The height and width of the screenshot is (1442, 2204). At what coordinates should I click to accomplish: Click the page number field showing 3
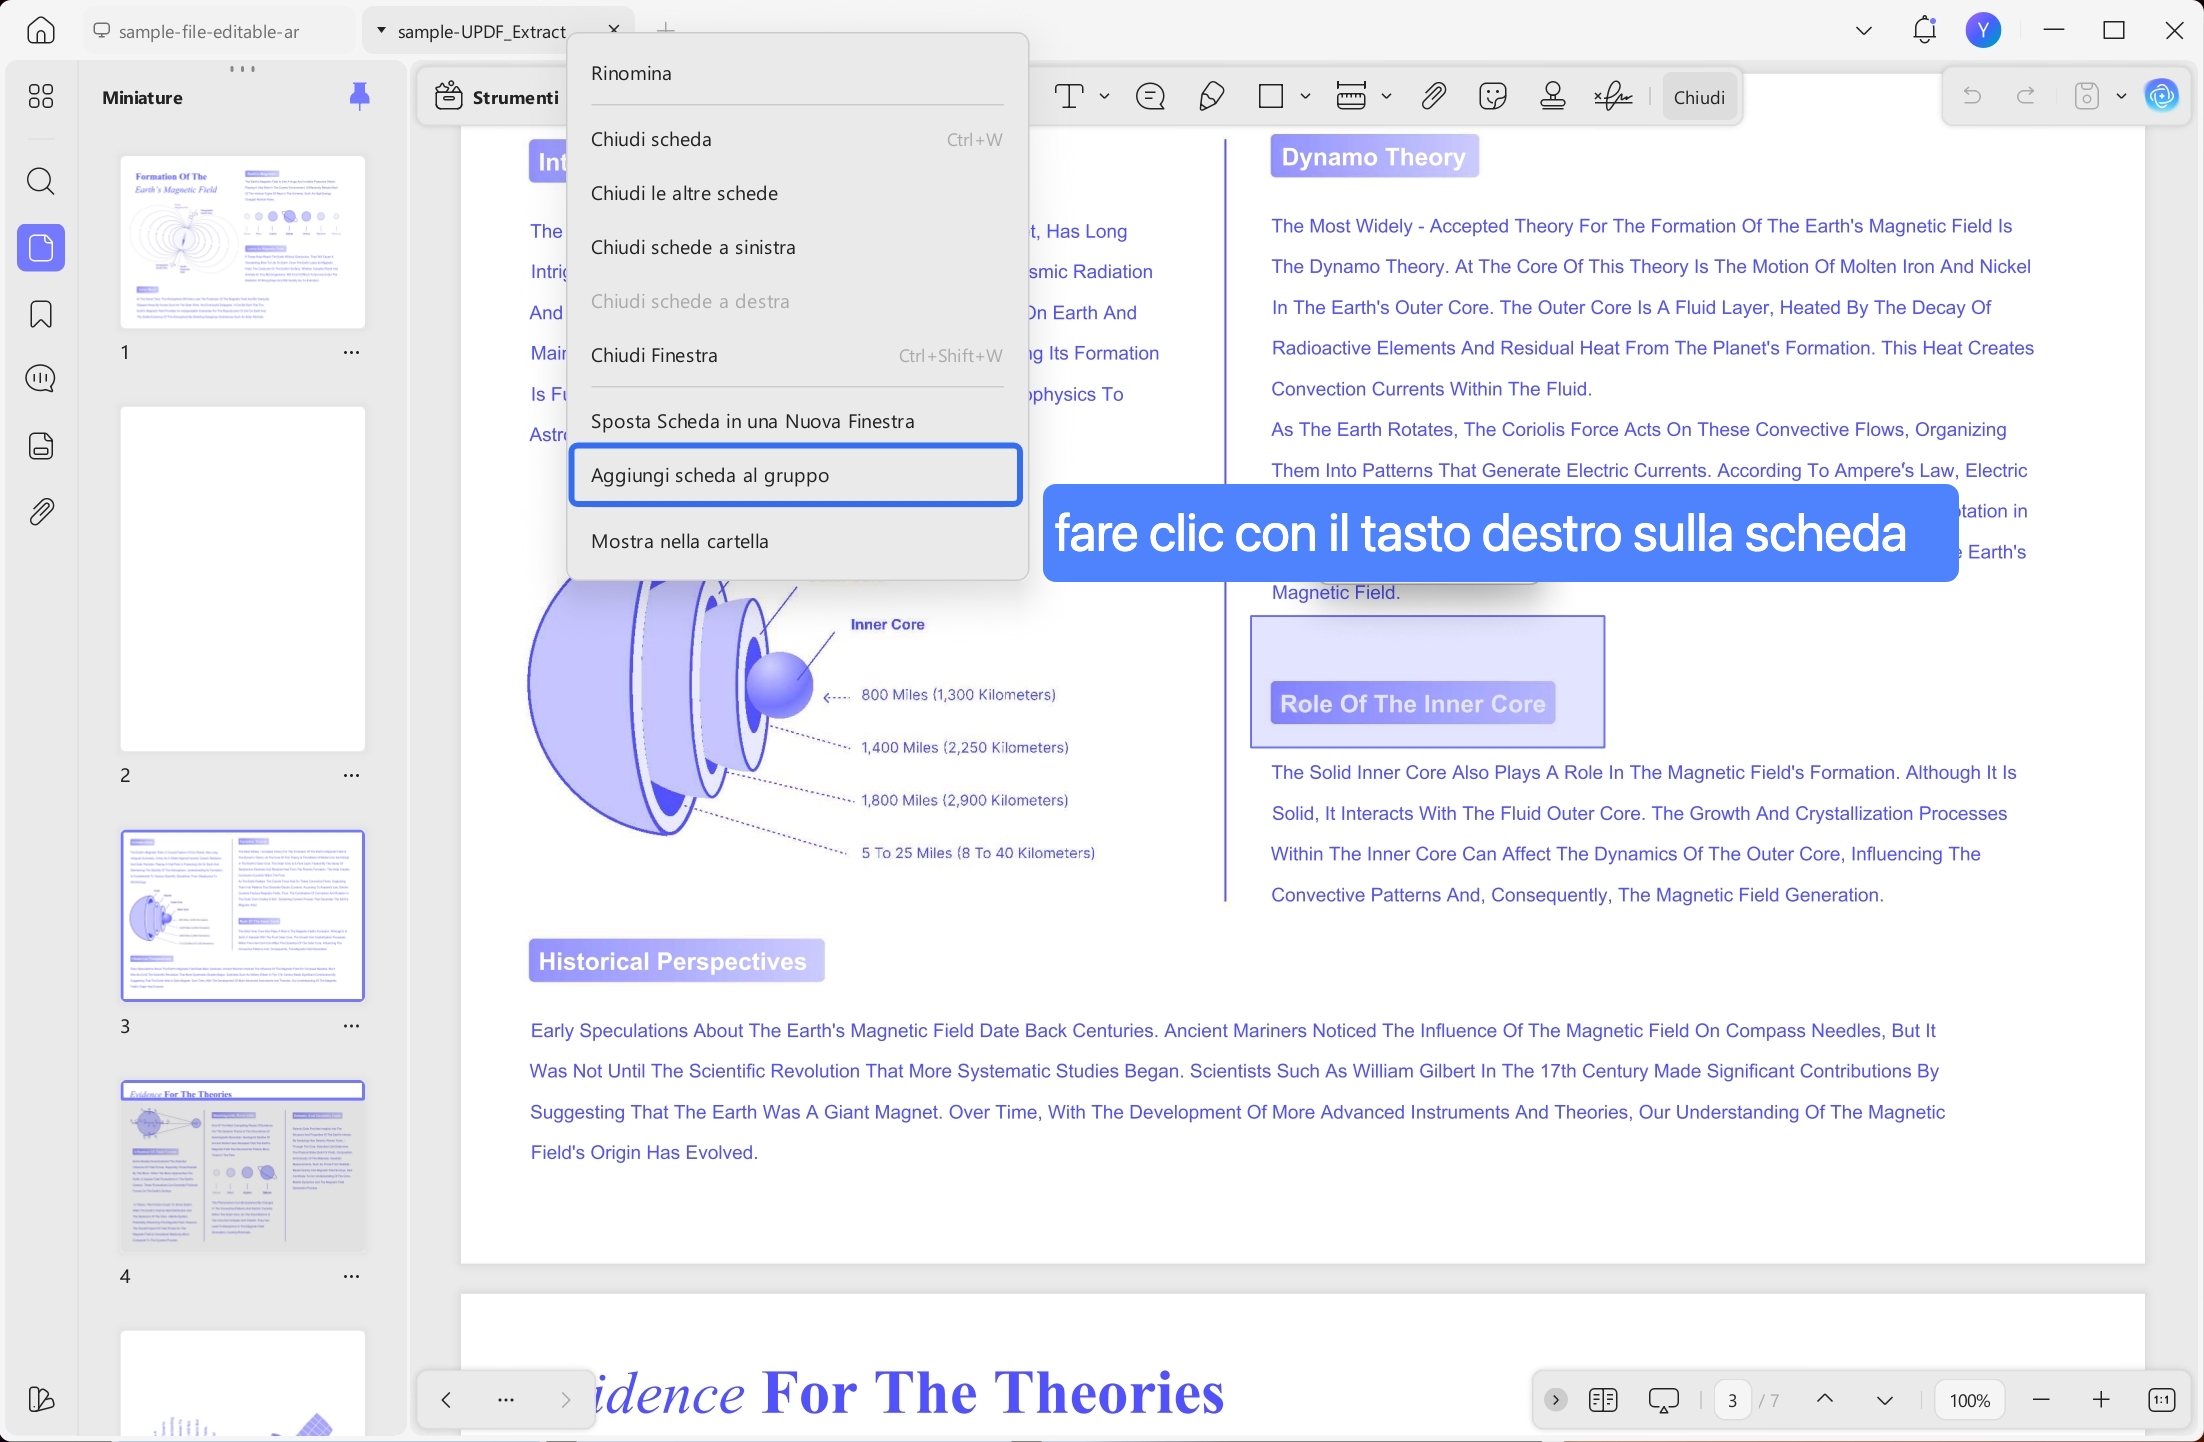click(1733, 1400)
